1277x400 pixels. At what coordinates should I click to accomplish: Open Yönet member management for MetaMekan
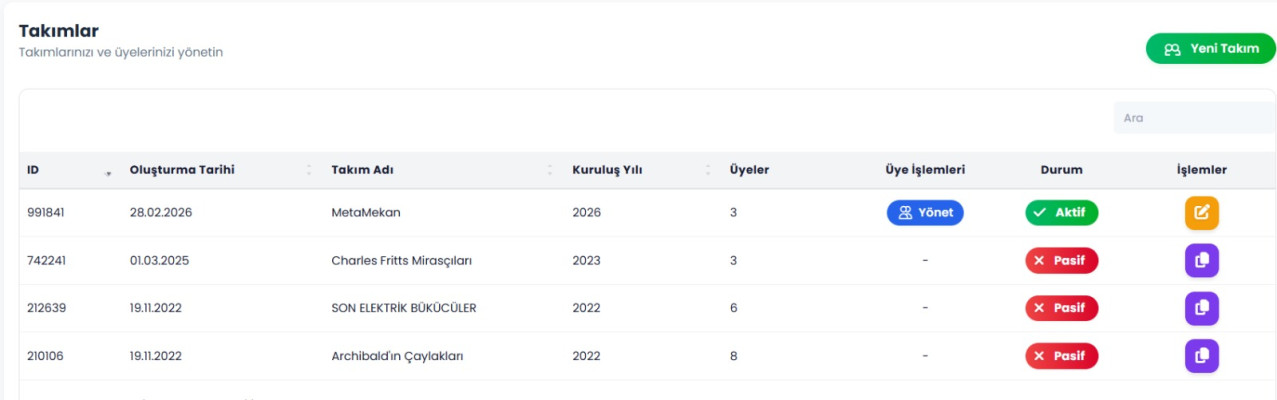click(x=925, y=213)
